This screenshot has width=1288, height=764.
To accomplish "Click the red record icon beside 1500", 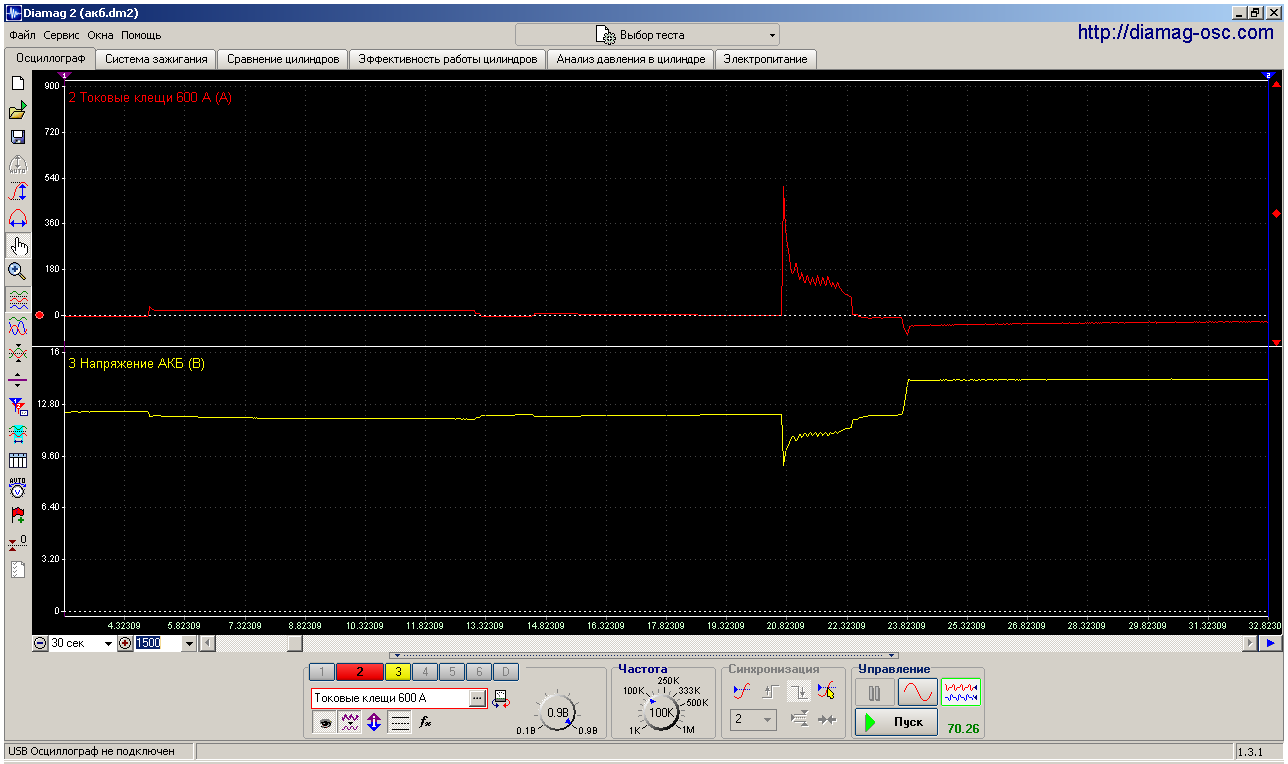I will pos(125,643).
